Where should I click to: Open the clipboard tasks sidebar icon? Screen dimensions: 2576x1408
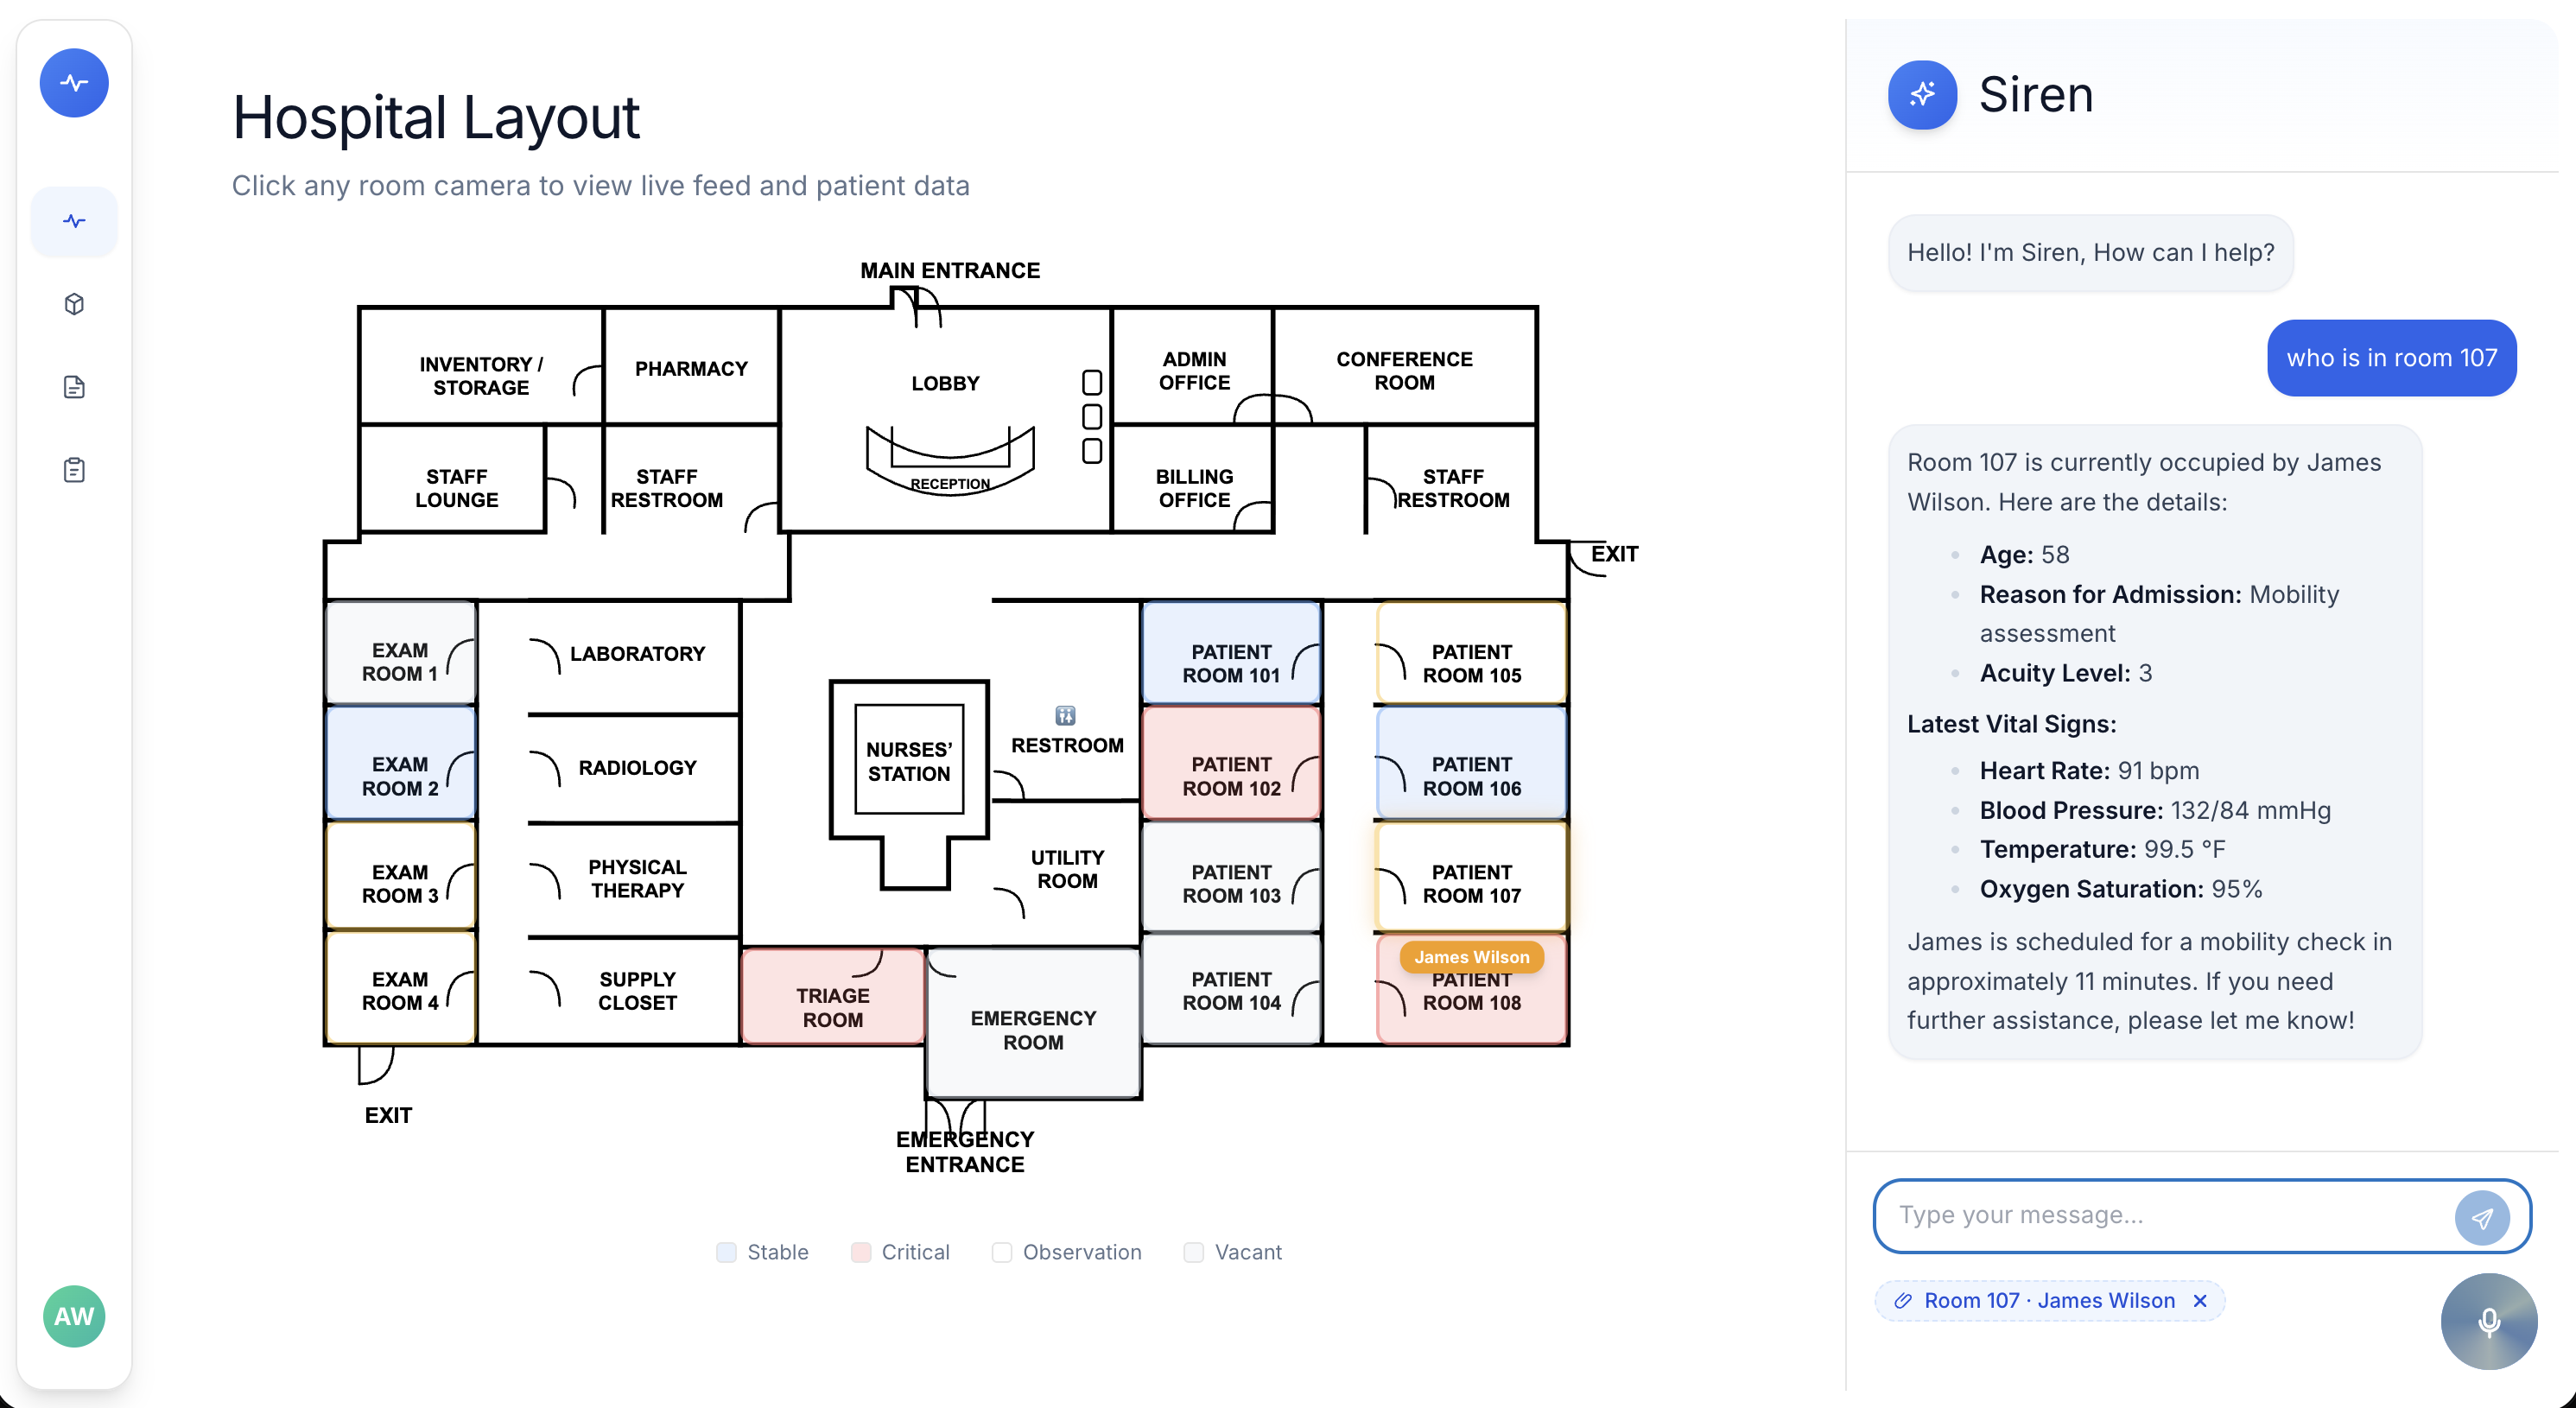74,470
